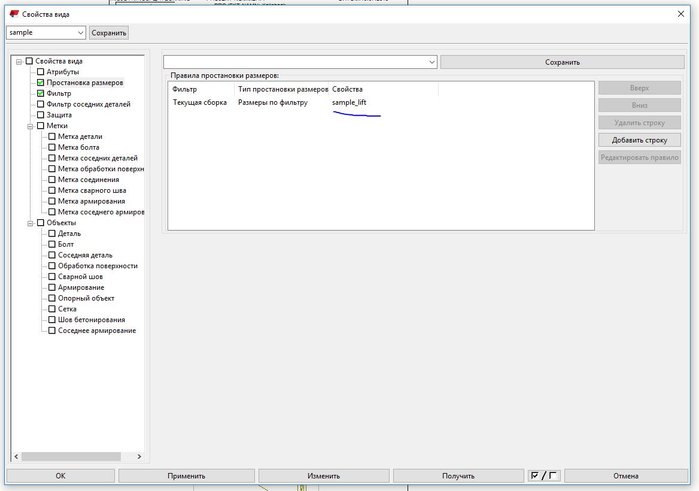Select Метка армирования tree item
The height and width of the screenshot is (491, 699).
coord(91,201)
